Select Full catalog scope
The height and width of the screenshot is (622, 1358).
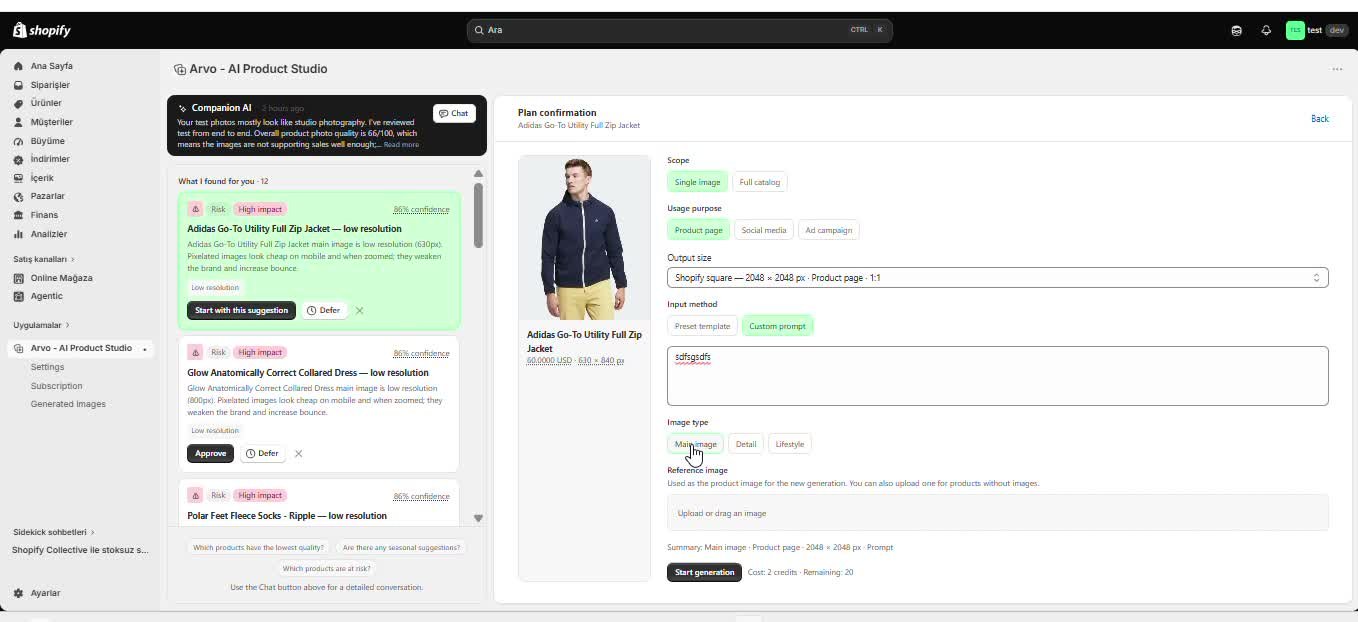760,182
